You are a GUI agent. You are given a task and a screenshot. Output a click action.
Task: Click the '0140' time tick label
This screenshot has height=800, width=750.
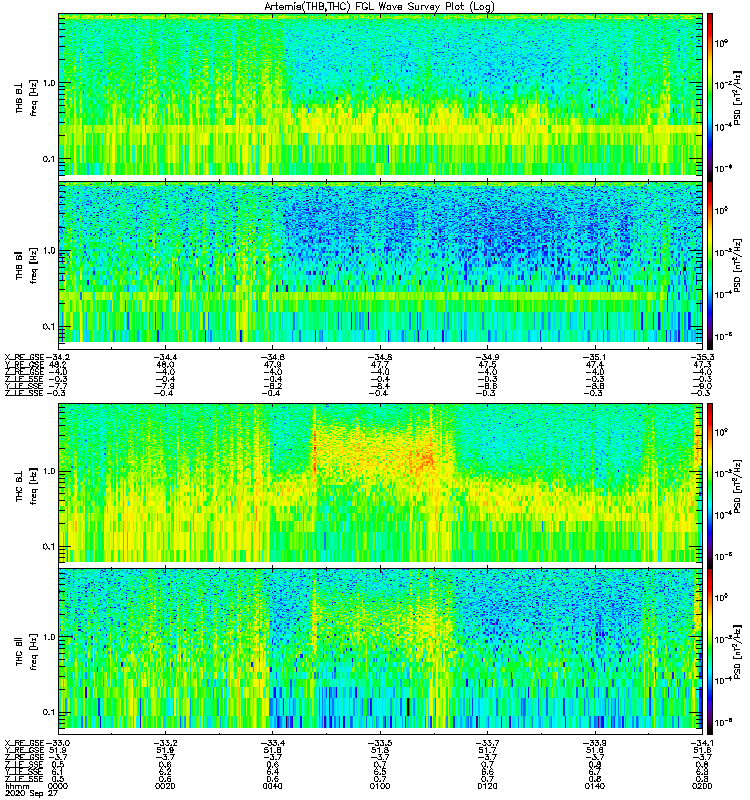595,786
